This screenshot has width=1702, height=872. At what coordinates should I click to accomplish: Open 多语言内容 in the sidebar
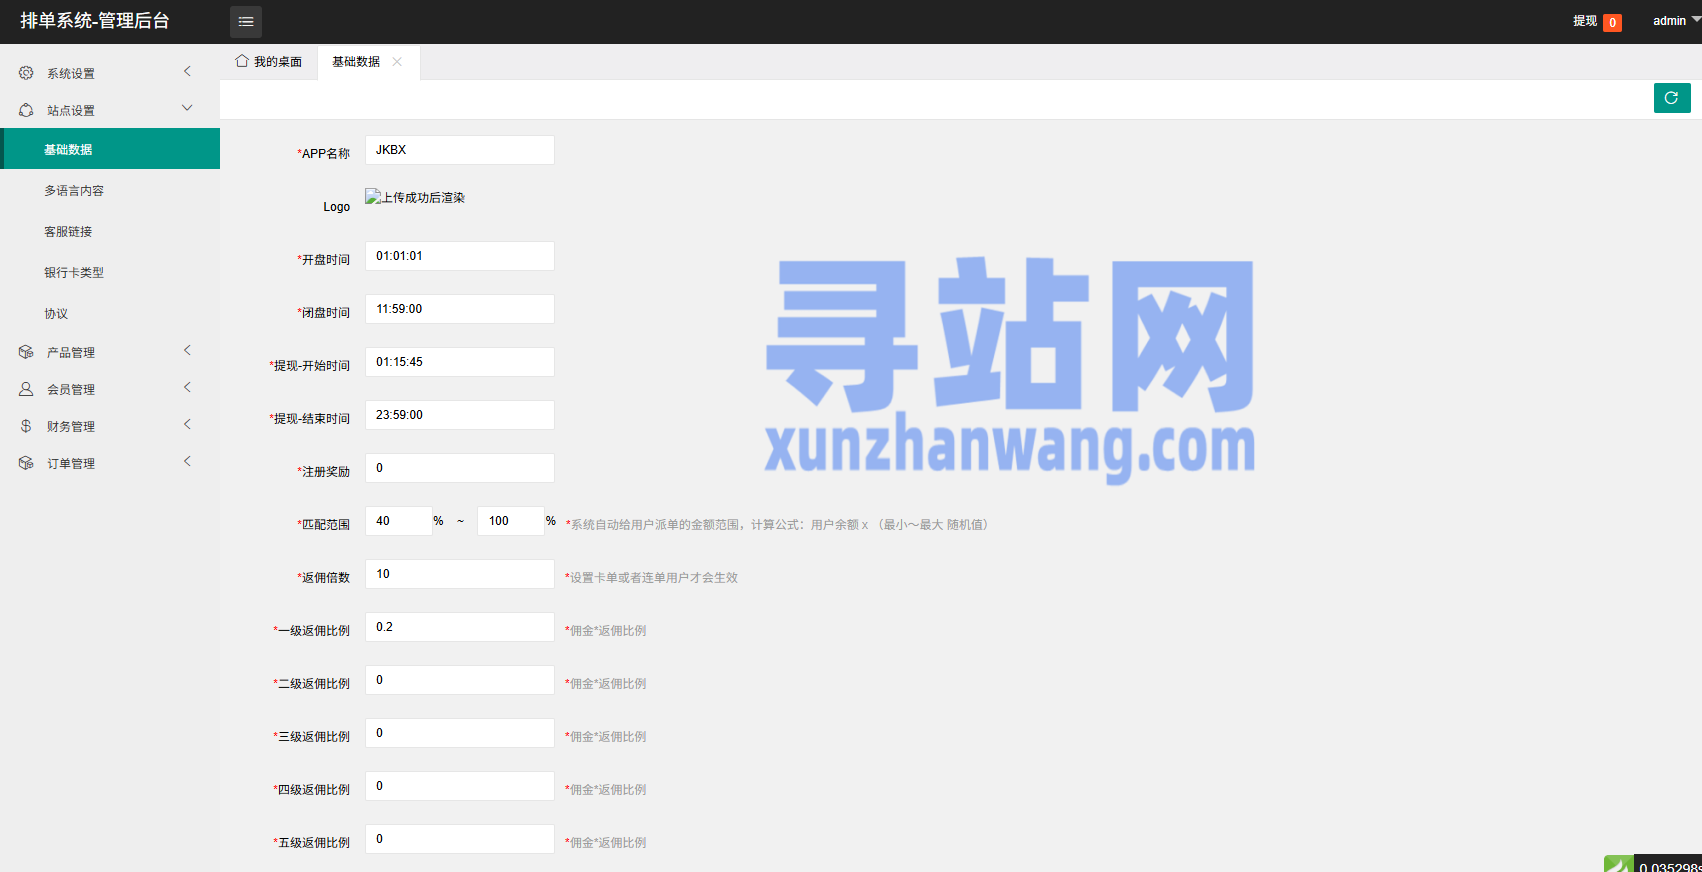74,190
